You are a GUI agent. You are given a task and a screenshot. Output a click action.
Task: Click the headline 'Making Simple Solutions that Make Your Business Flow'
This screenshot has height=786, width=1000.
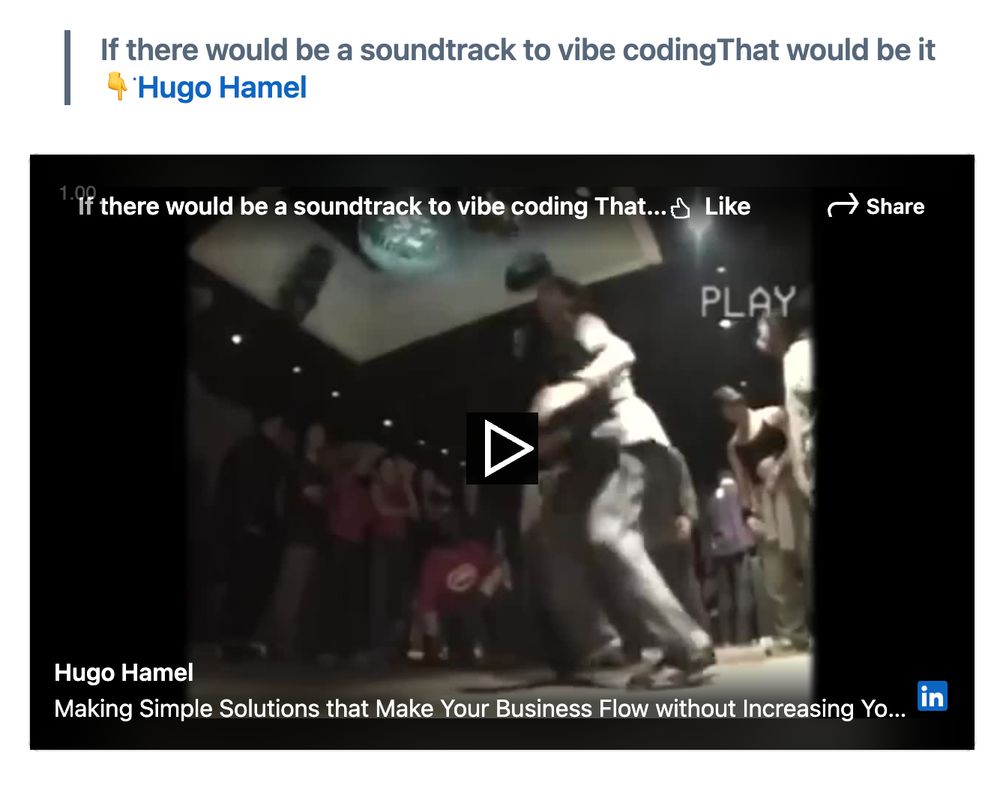(480, 709)
